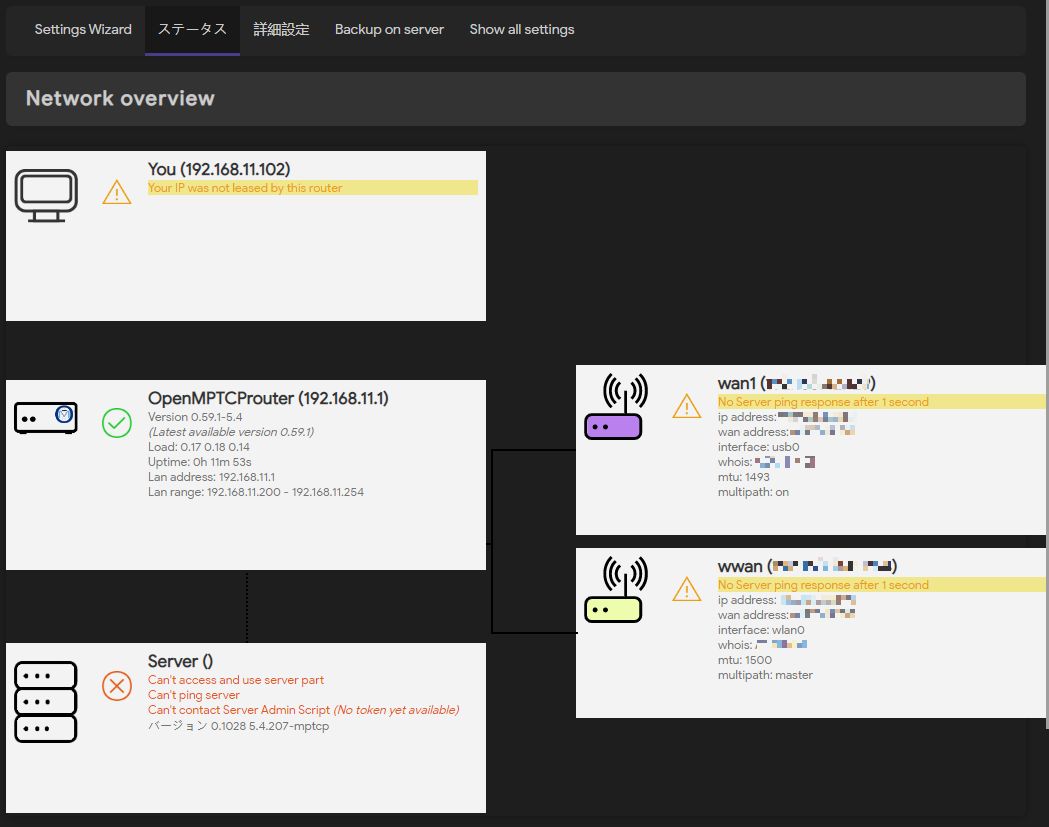Click the green checkmark status icon
The height and width of the screenshot is (827, 1049).
pos(116,424)
